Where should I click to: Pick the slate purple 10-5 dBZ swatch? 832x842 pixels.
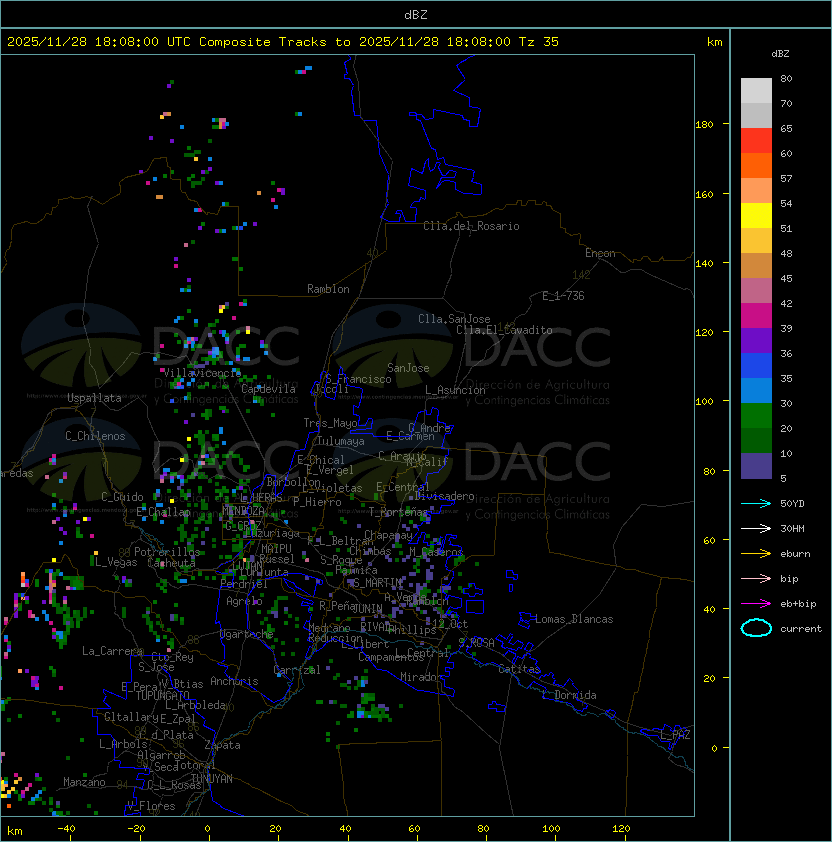coord(756,466)
